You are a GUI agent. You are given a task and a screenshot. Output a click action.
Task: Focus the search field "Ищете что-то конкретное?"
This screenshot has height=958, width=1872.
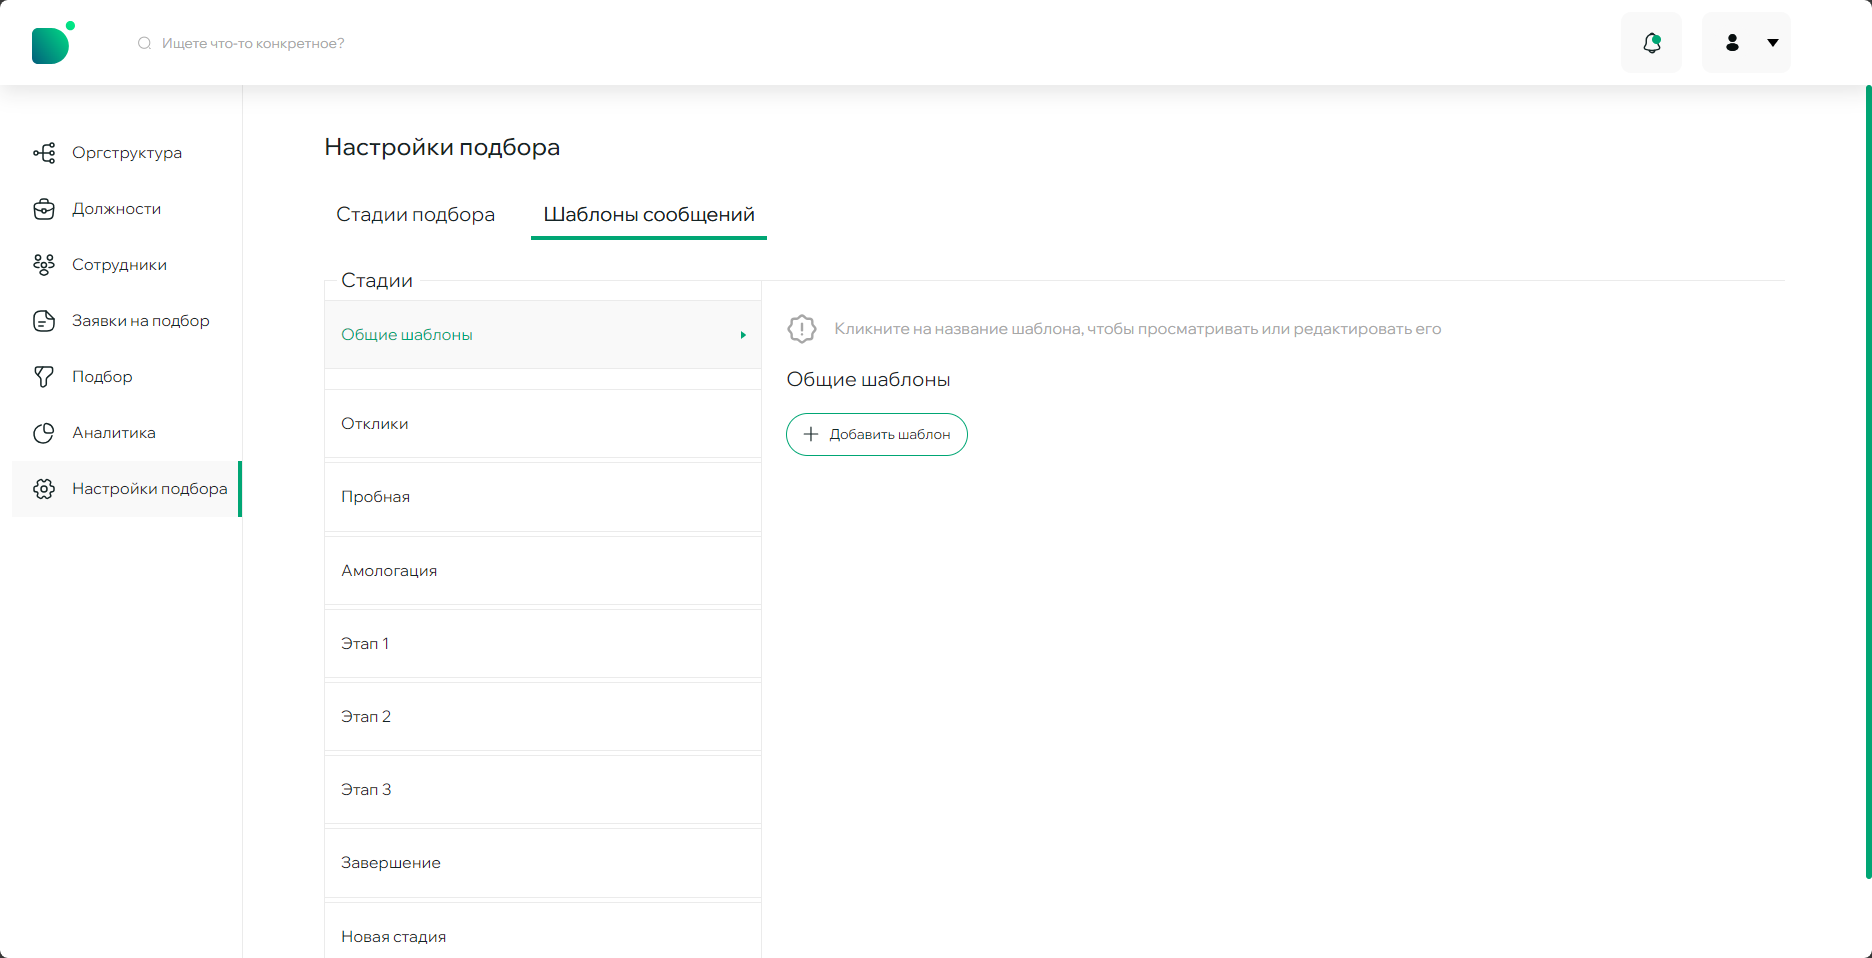click(253, 43)
